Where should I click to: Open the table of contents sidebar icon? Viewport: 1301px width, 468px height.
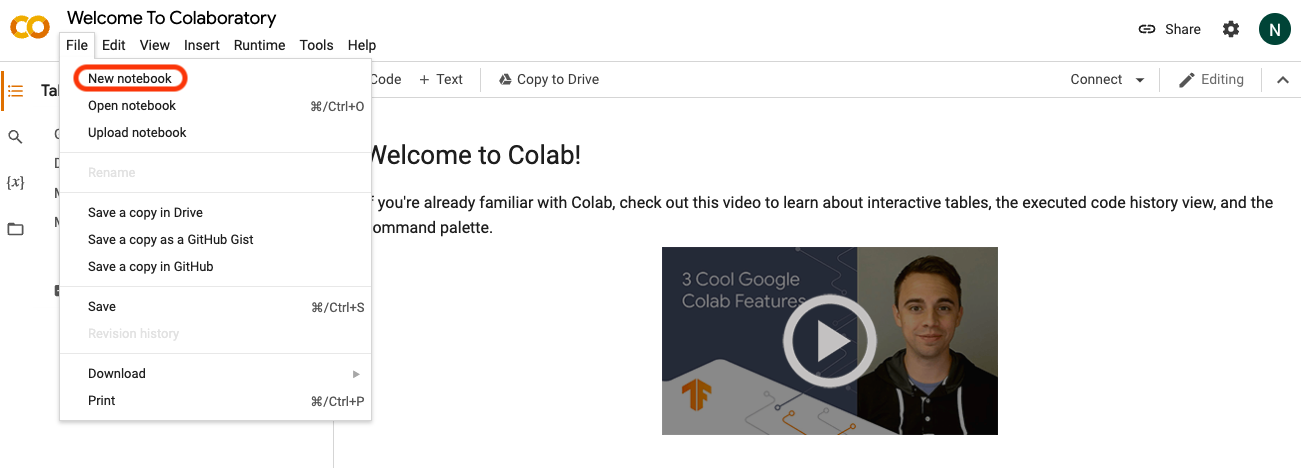(15, 91)
